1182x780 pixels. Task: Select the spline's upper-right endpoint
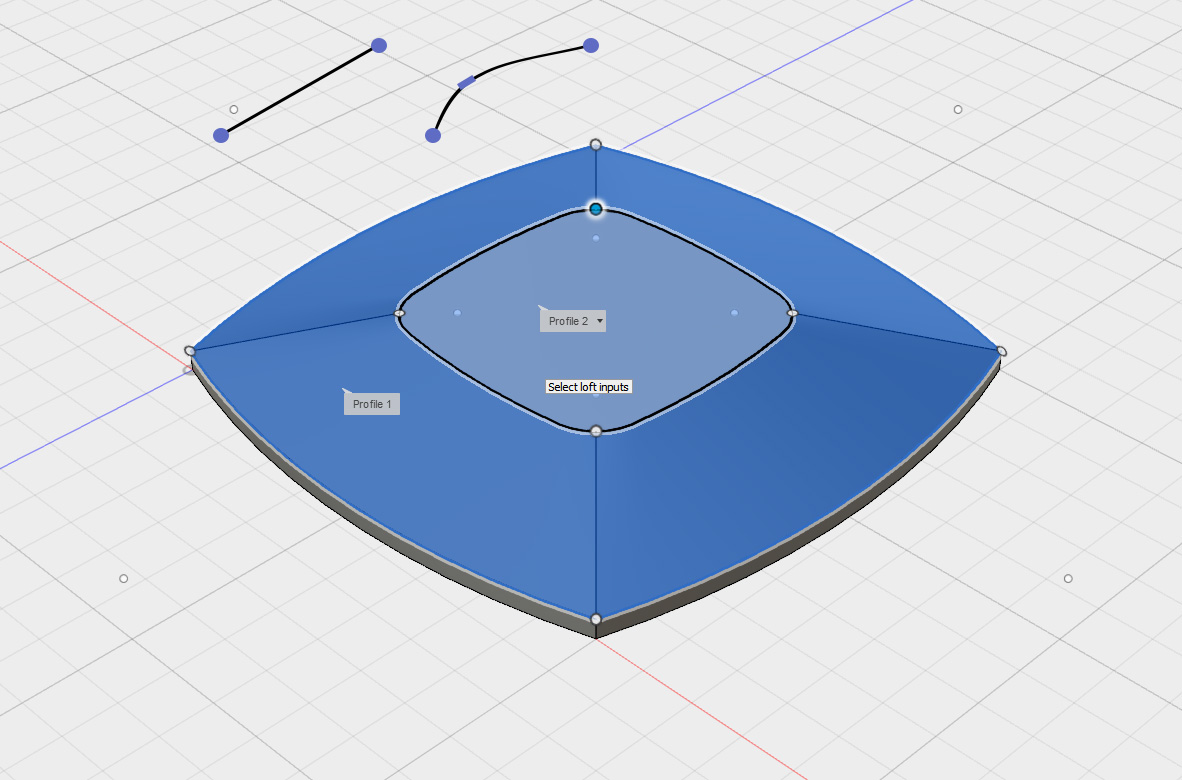(x=591, y=44)
